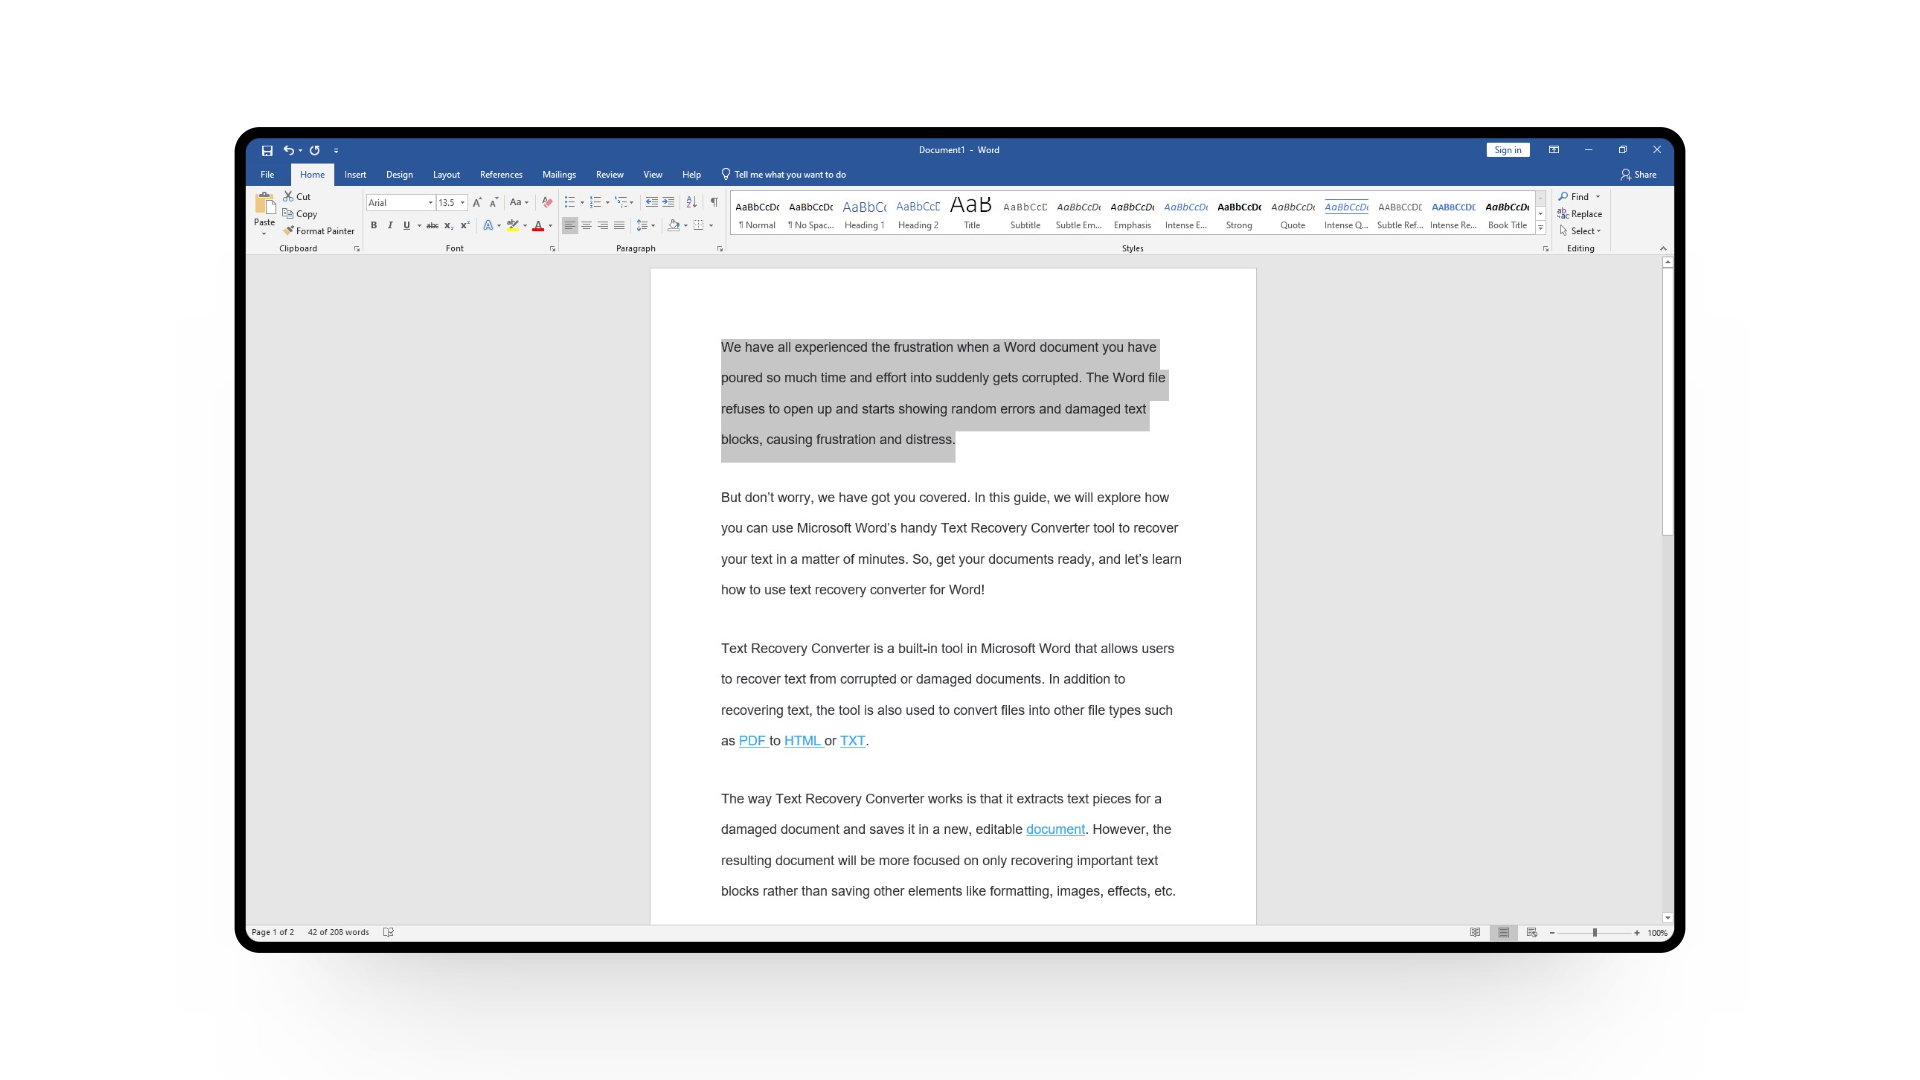The width and height of the screenshot is (1920, 1080).
Task: Toggle show paragraph marks (pilcrow)
Action: [714, 202]
